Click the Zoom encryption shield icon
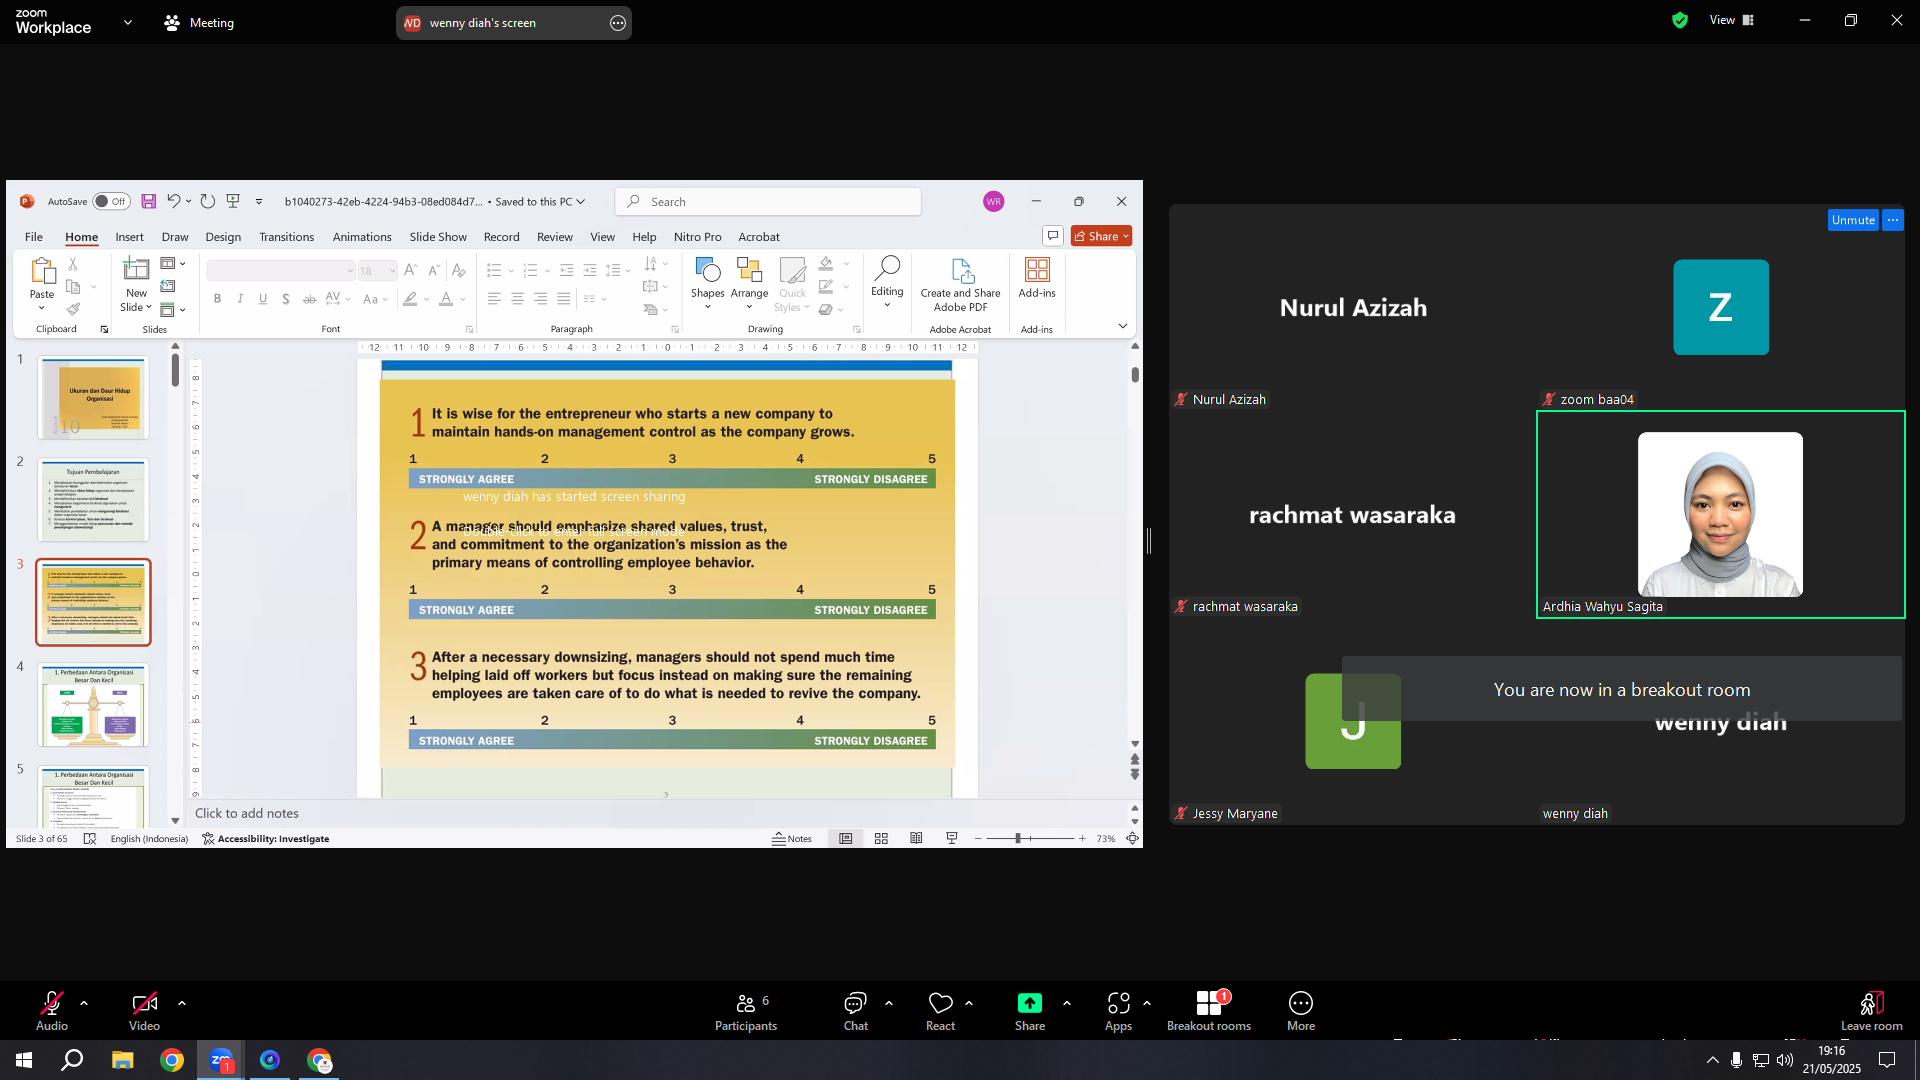 coord(1680,20)
